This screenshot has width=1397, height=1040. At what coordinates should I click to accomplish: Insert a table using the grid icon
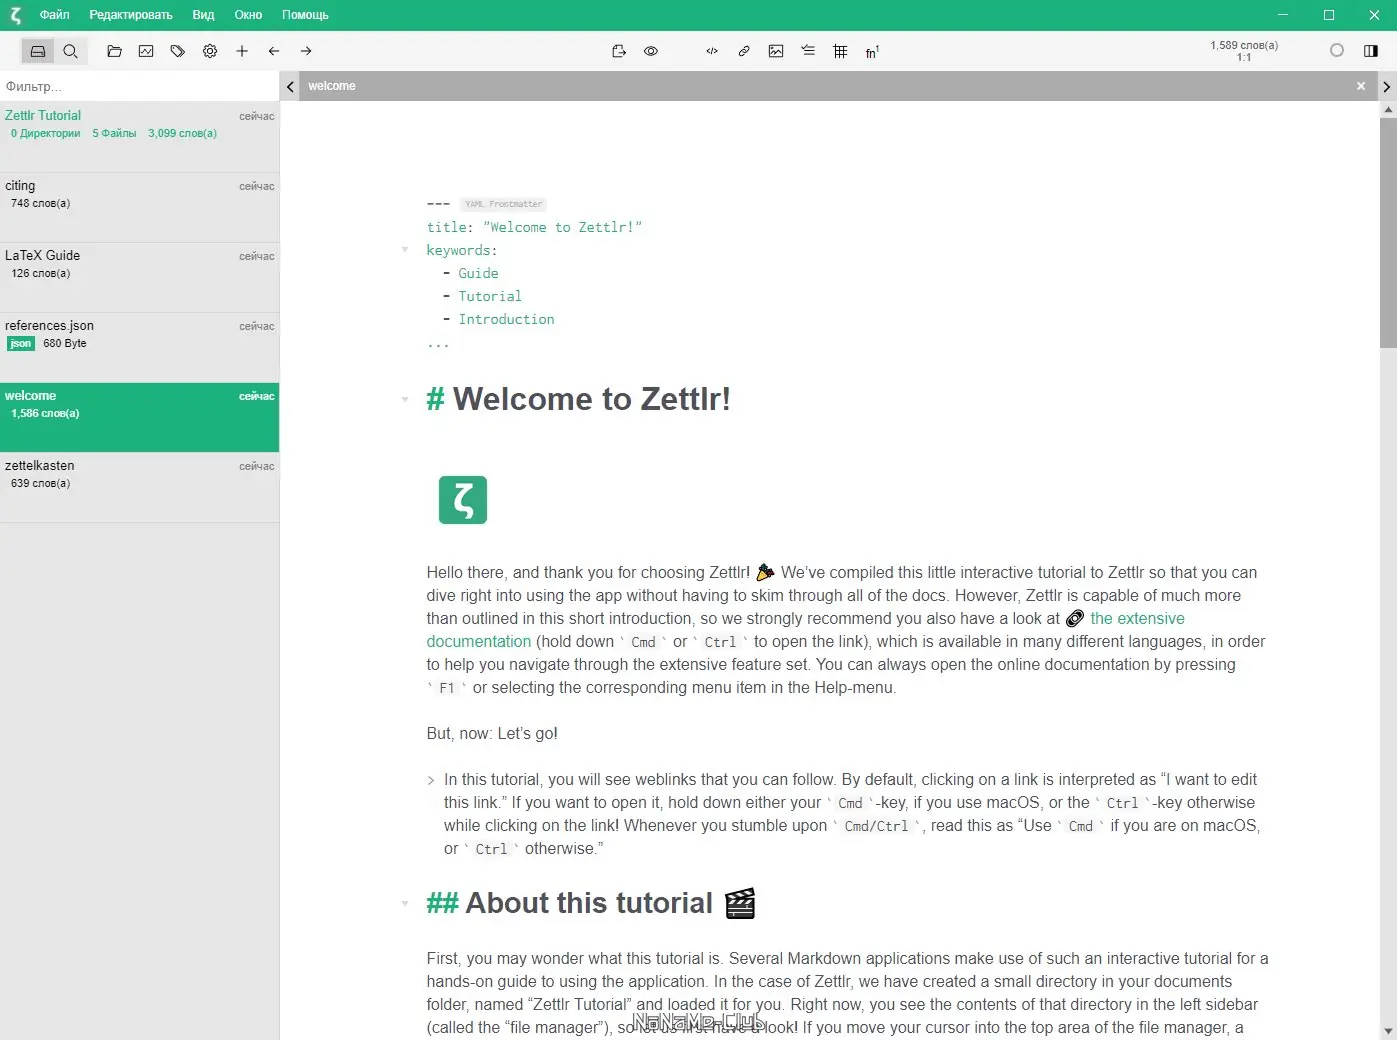[x=840, y=51]
